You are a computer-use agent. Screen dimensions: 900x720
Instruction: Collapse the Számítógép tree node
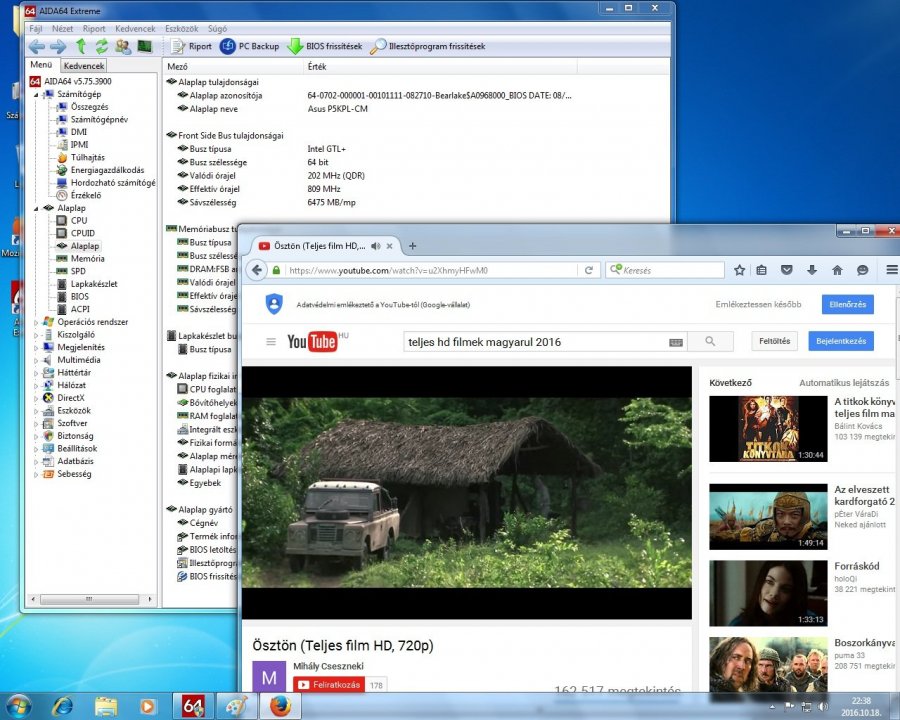click(36, 94)
